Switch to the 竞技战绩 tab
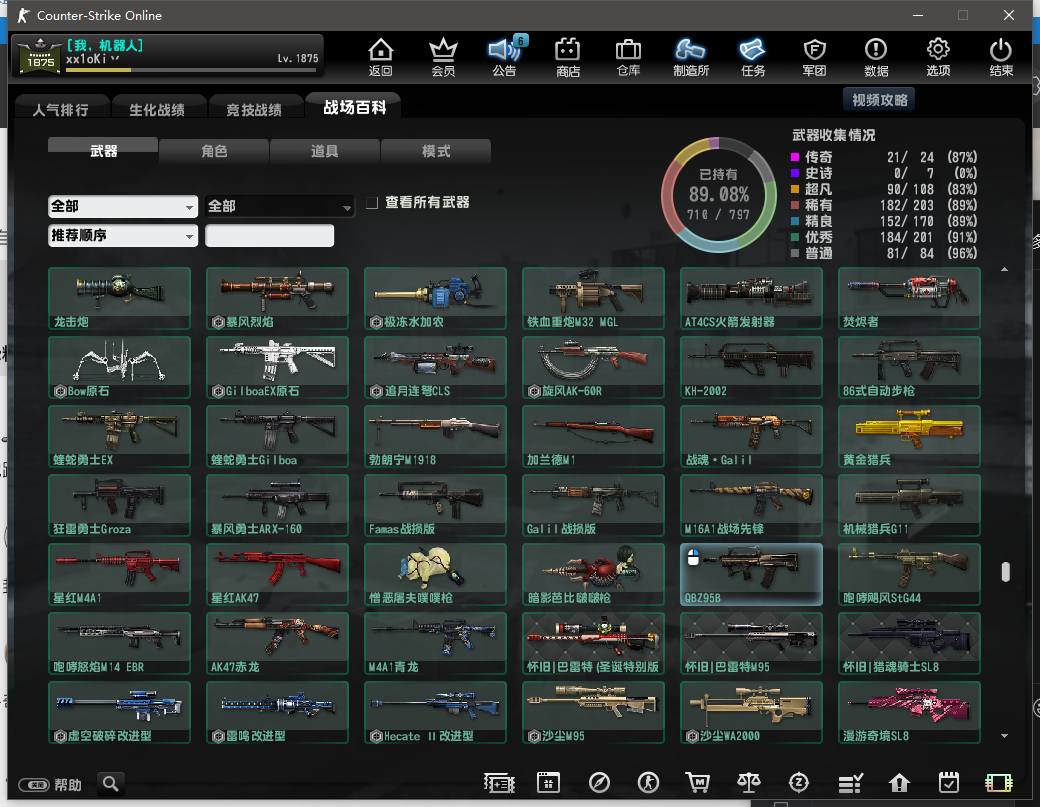The height and width of the screenshot is (807, 1040). coord(254,109)
